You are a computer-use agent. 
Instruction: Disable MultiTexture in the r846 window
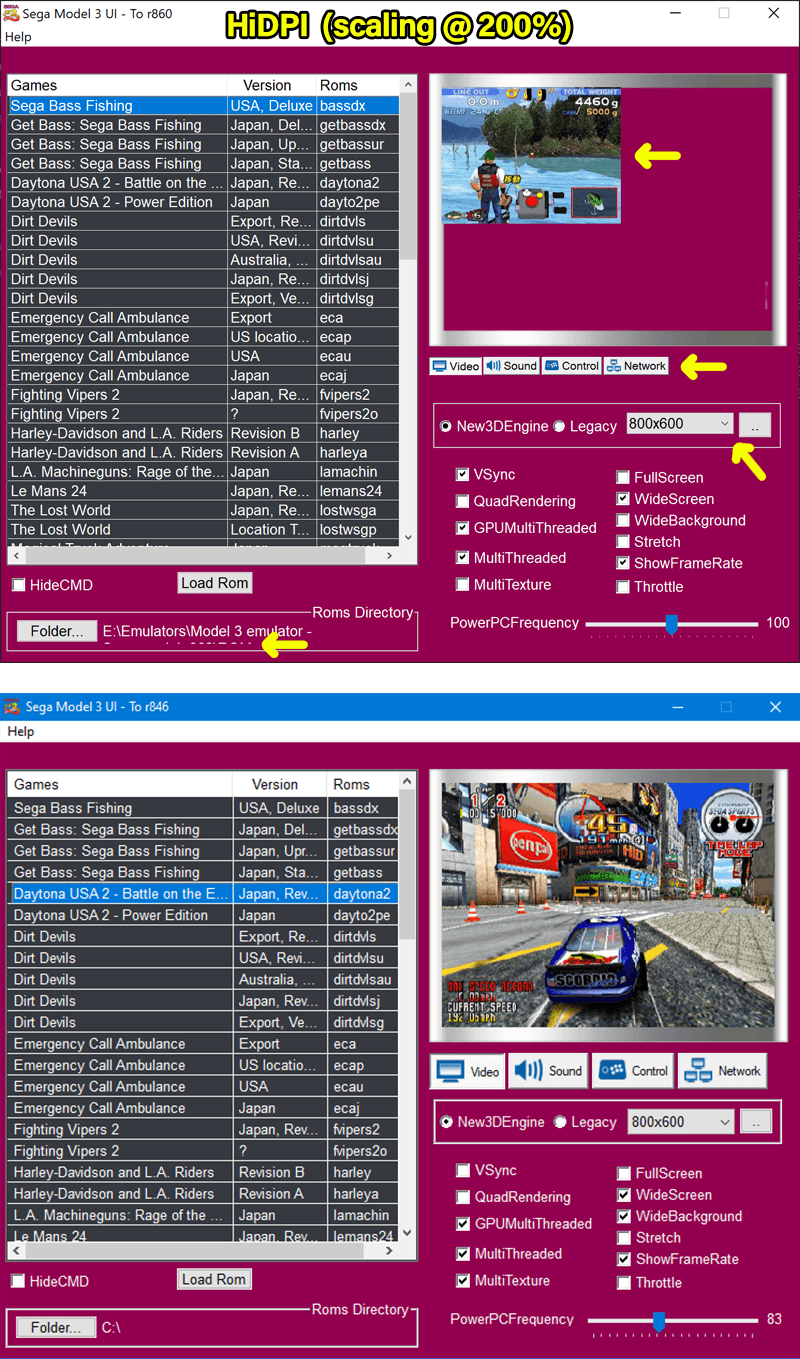(x=463, y=1281)
